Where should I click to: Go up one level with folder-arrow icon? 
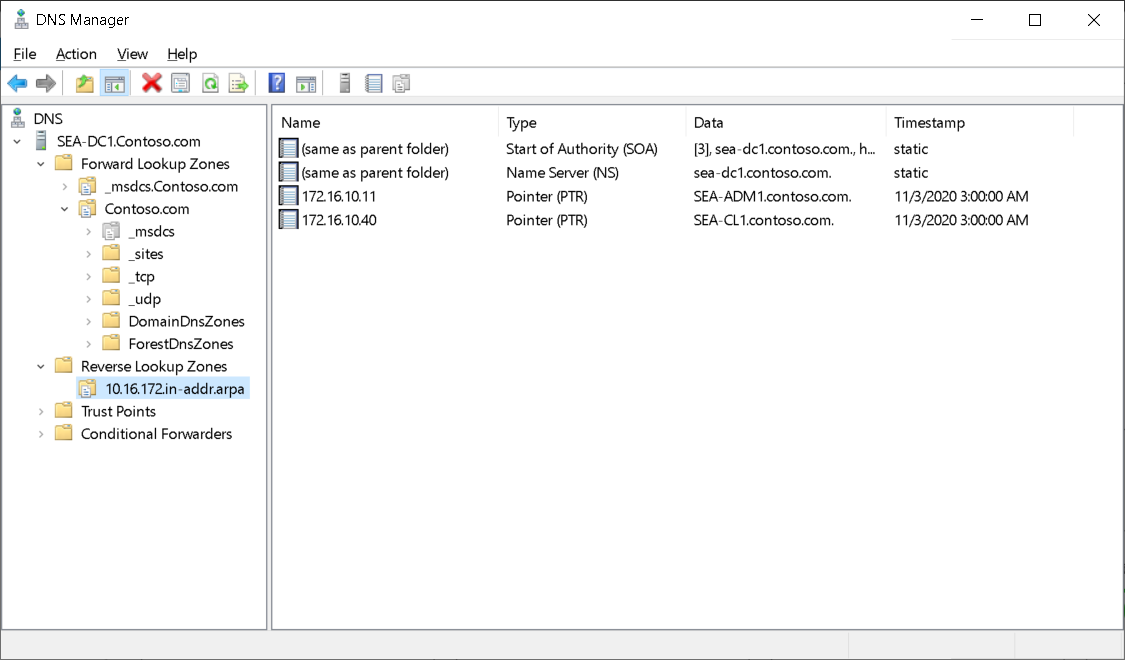tap(85, 84)
